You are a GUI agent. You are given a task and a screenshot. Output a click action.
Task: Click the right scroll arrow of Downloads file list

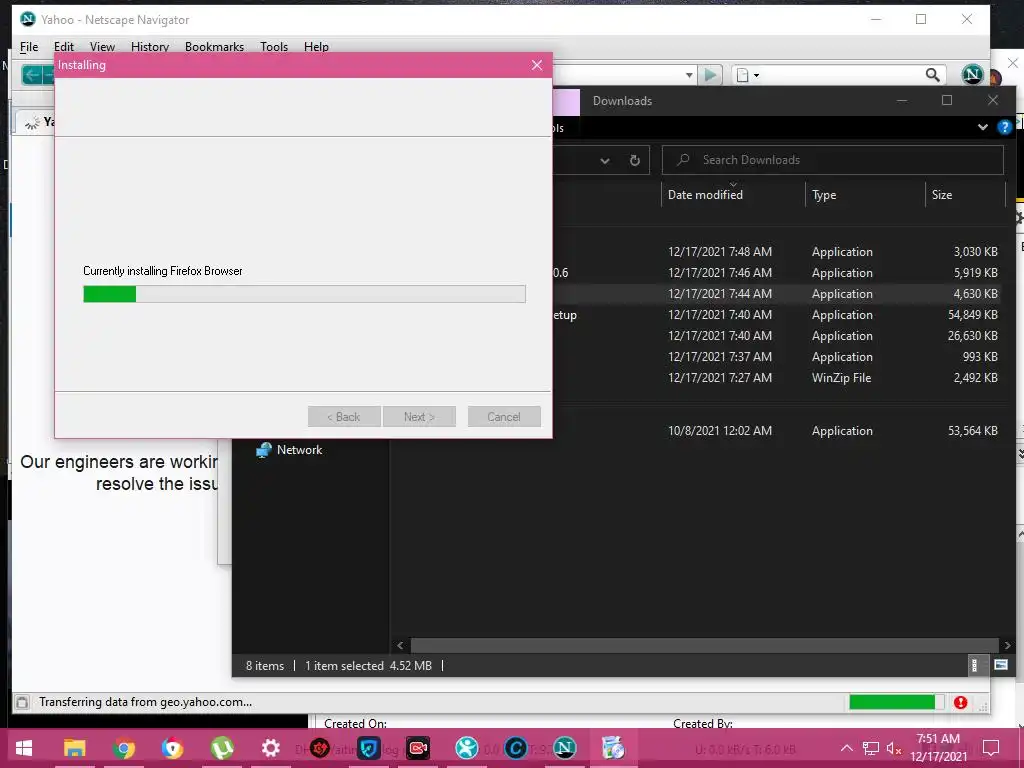coord(1008,645)
